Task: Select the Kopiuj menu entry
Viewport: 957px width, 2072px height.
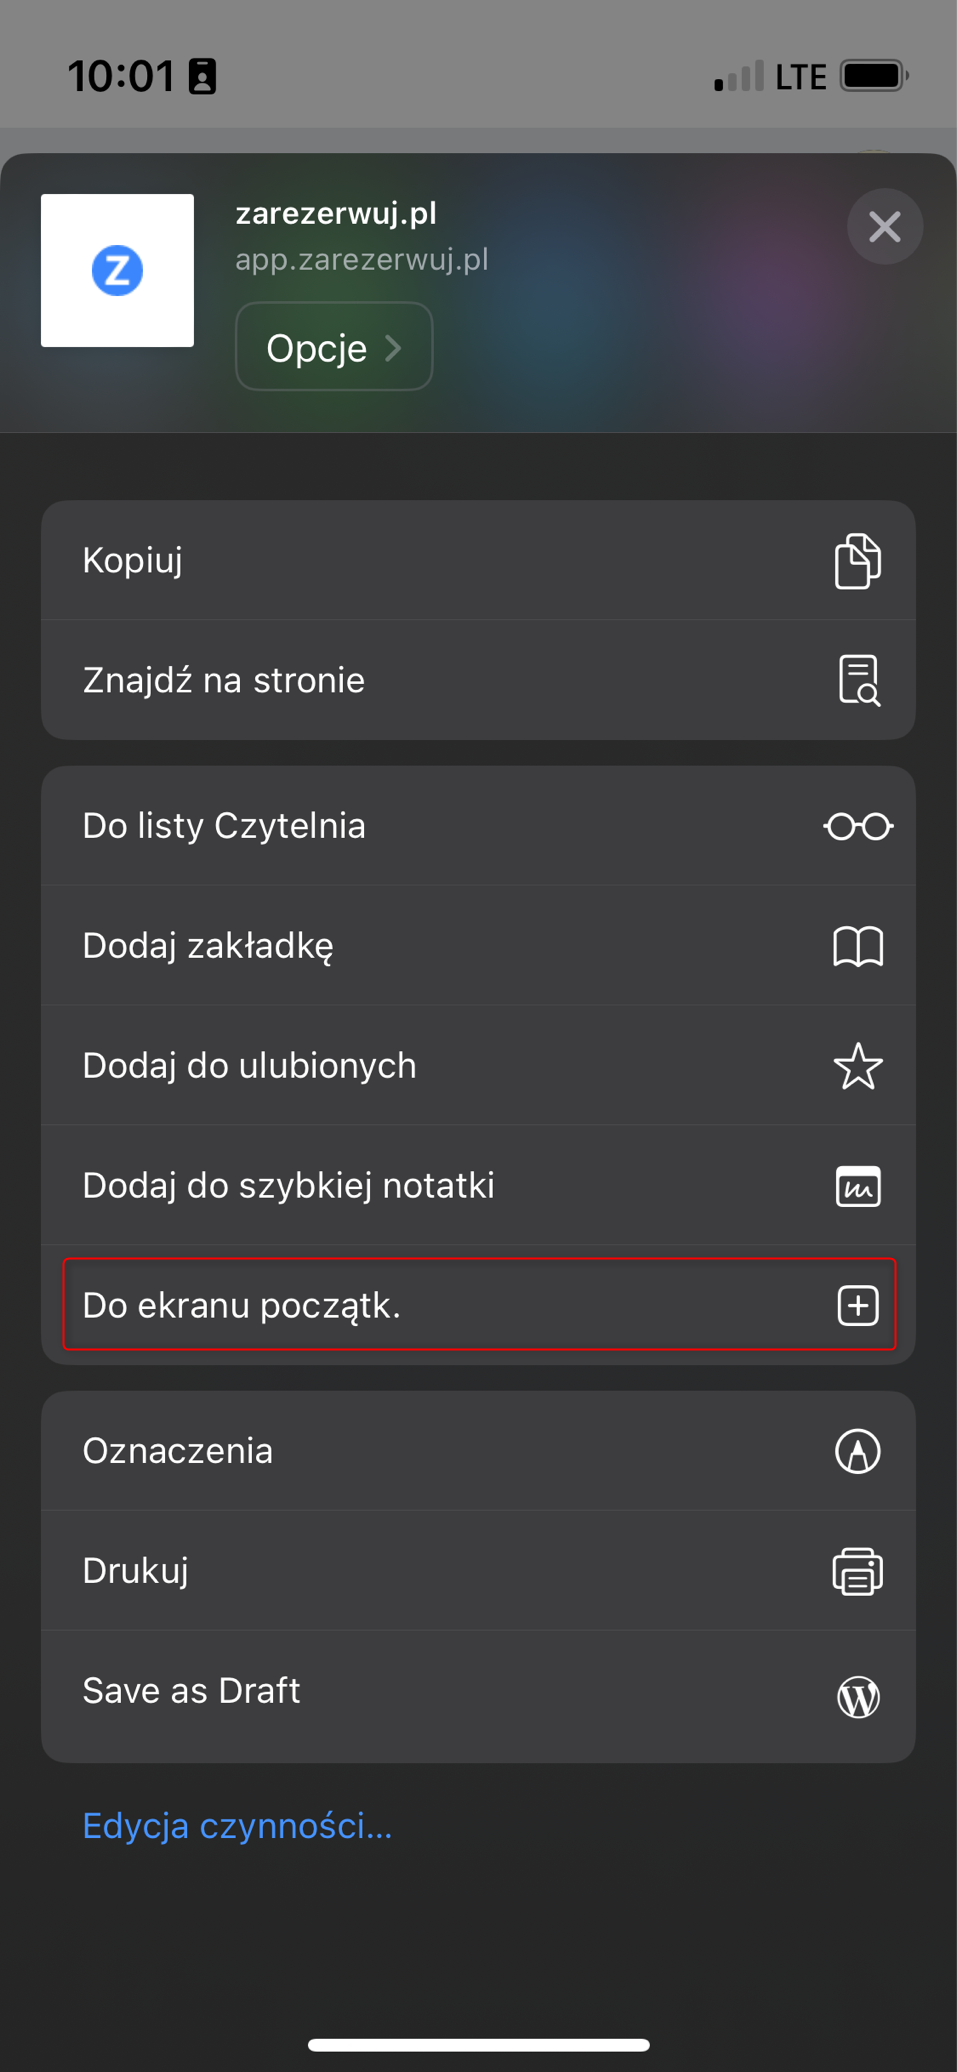Action: coord(132,561)
